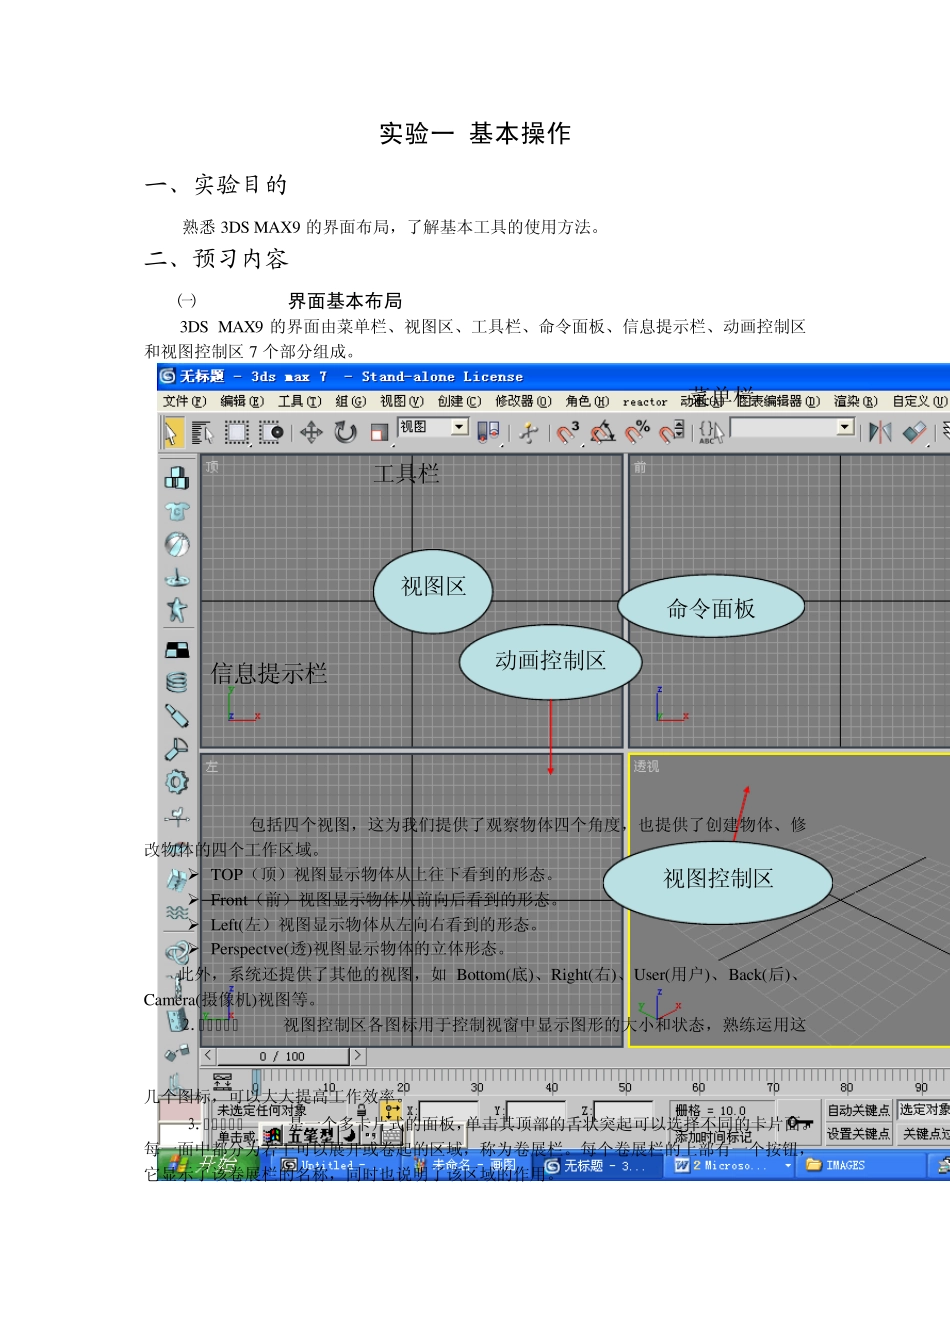Open Mini Curve Editor from track bar
Screen dimensions: 950x1344
[223, 1084]
